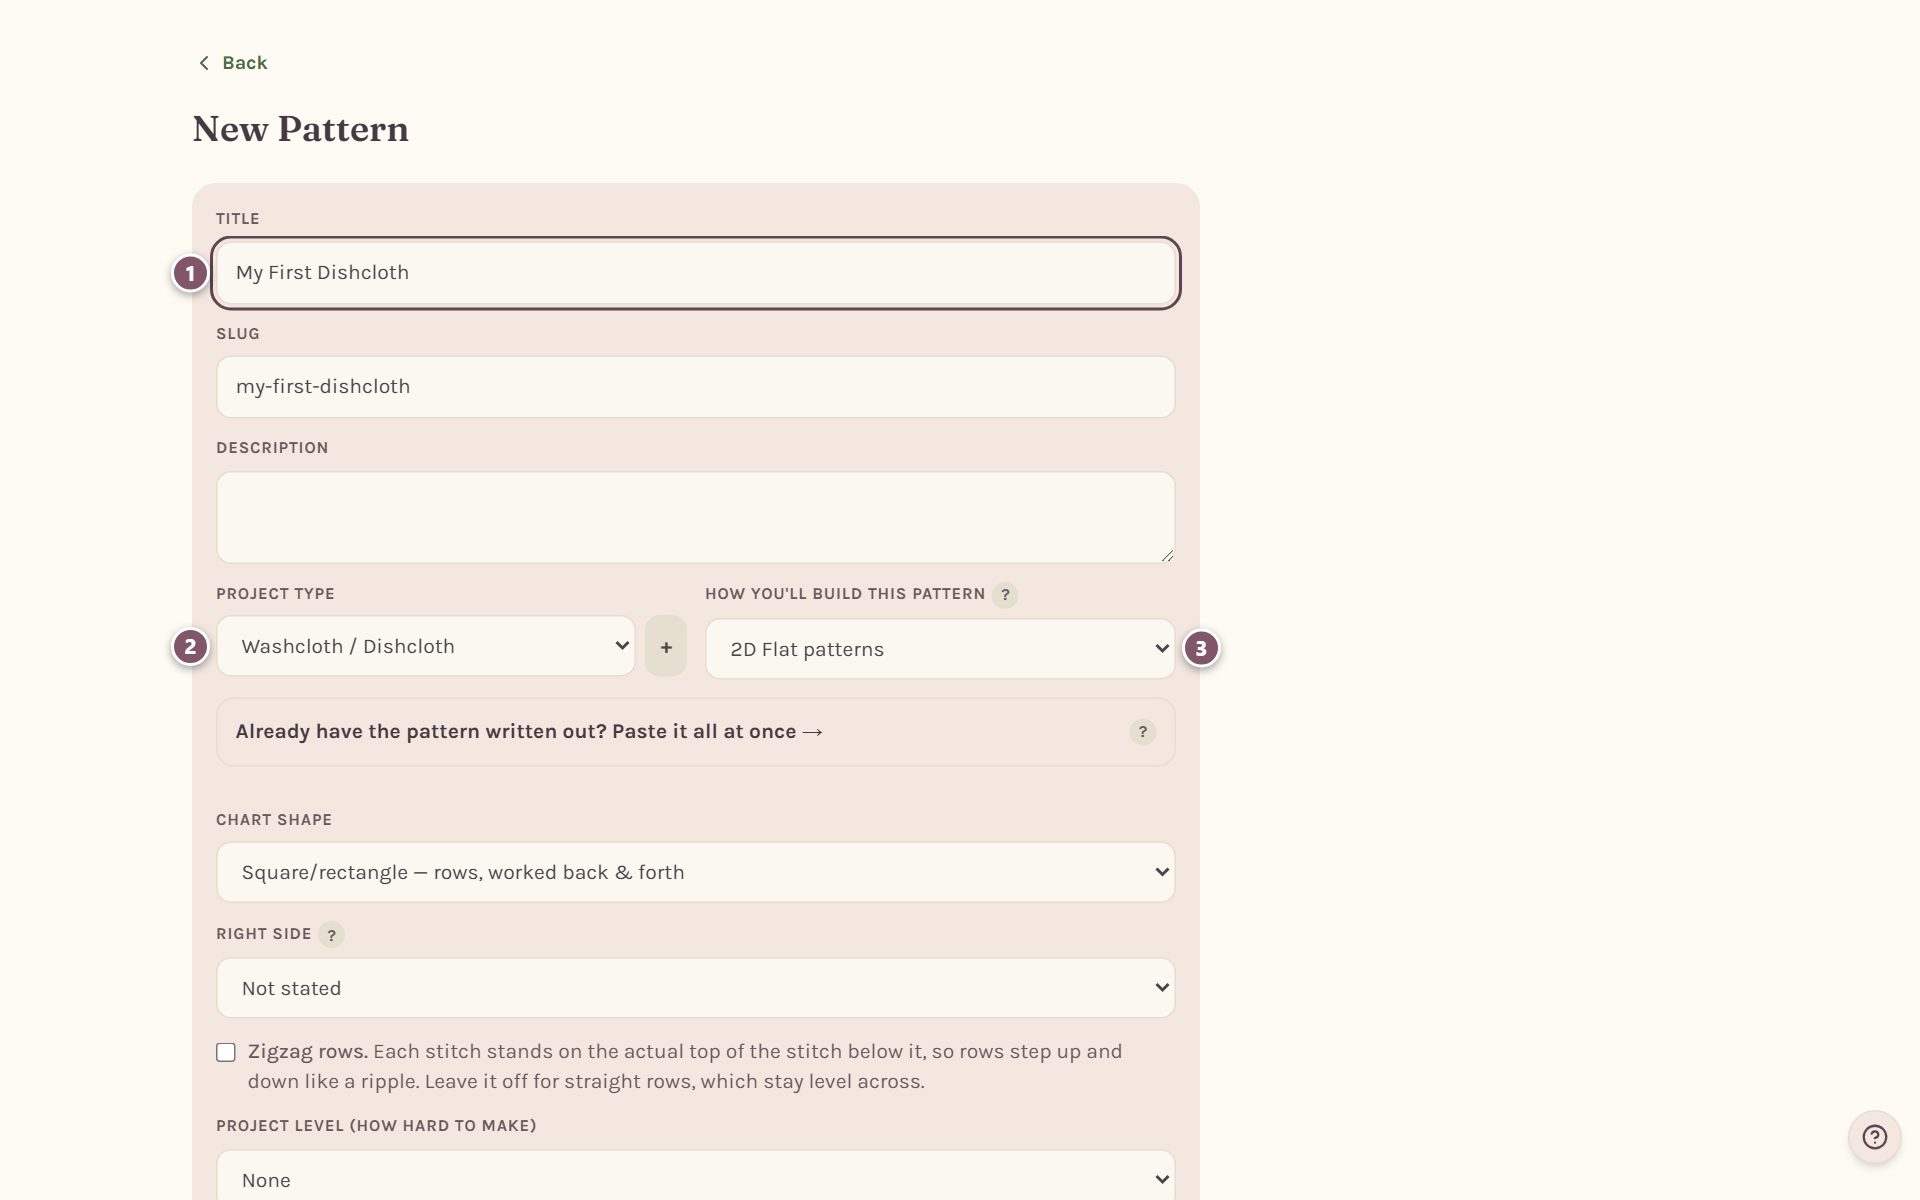The height and width of the screenshot is (1200, 1920).
Task: Click the Slug label
Action: [x=238, y=334]
